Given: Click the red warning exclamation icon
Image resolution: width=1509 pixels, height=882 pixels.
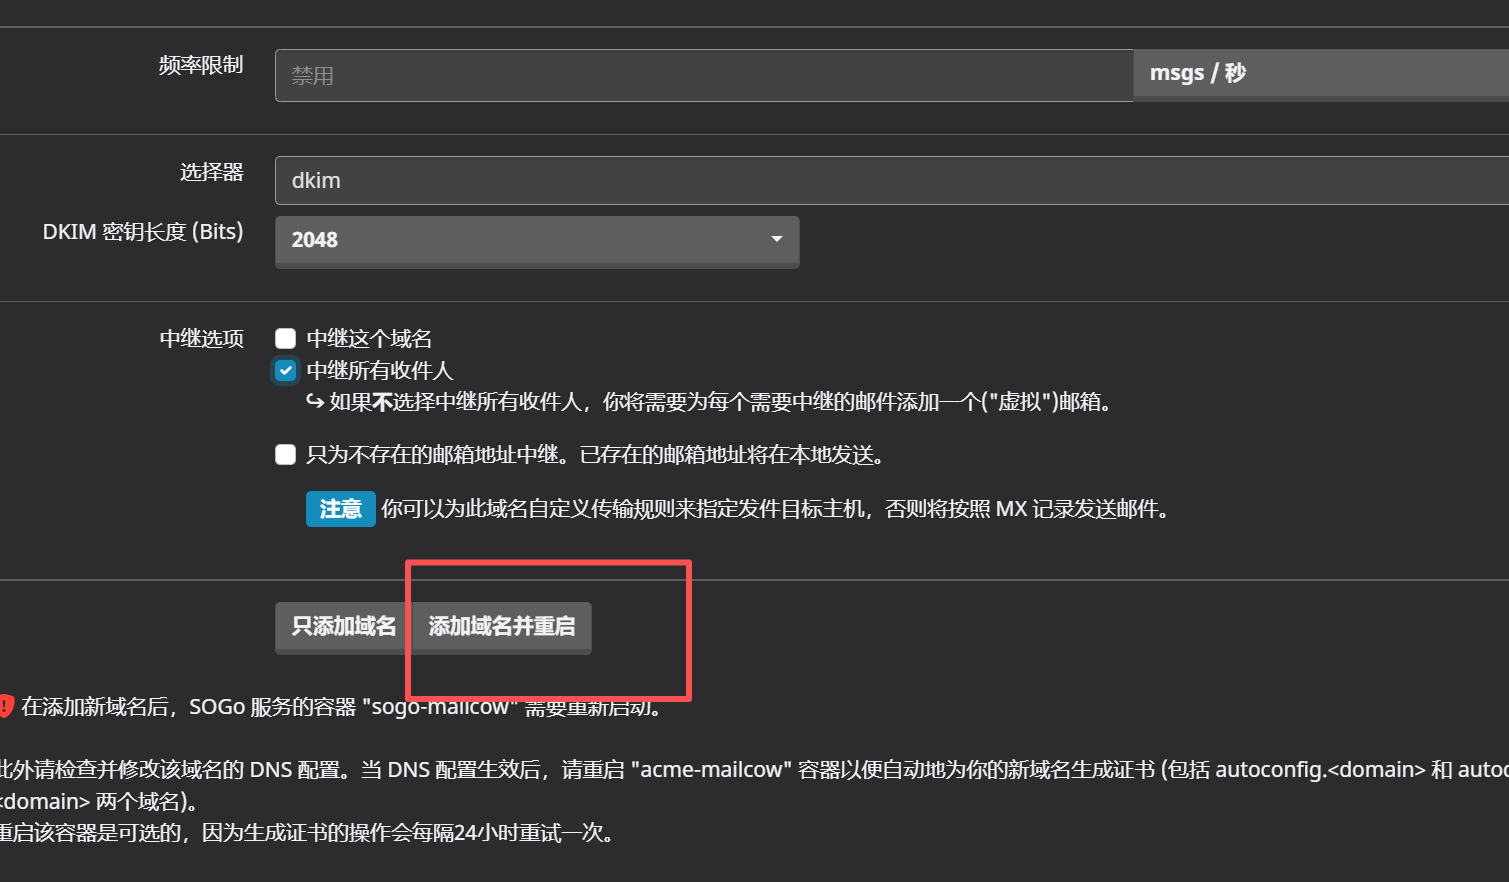Looking at the screenshot, I should tap(5, 706).
